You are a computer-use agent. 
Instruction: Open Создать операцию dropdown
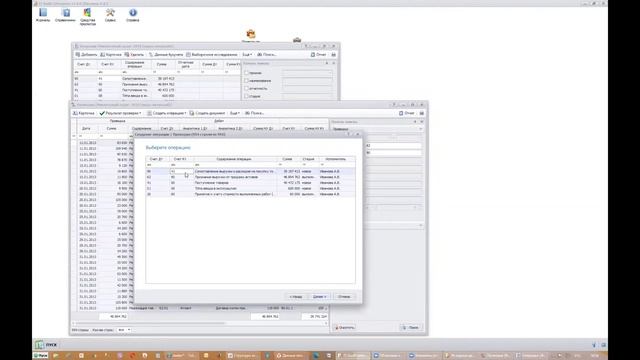(167, 113)
